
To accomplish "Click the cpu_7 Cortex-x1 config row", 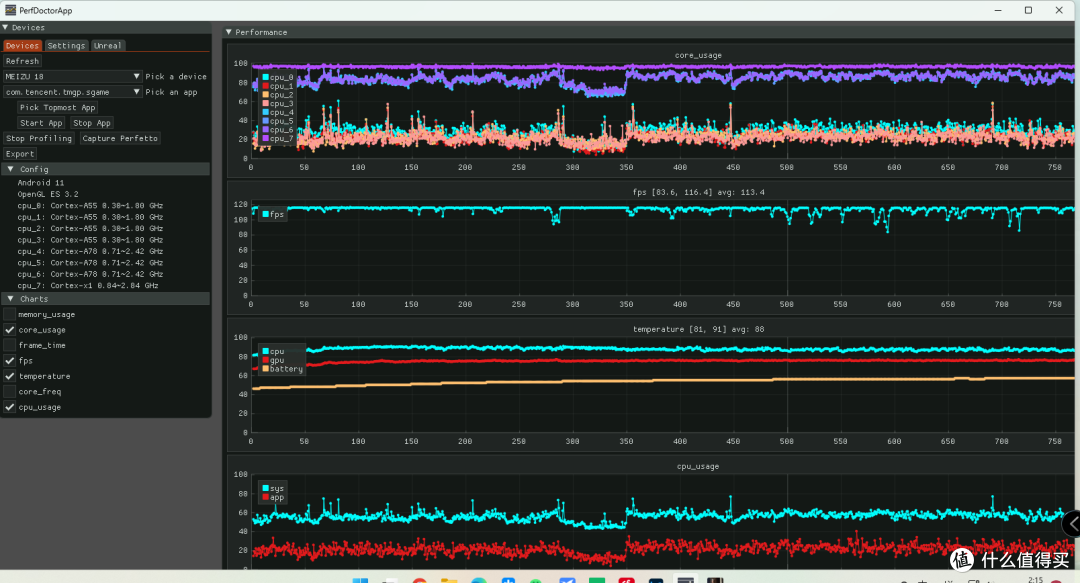I will [88, 285].
